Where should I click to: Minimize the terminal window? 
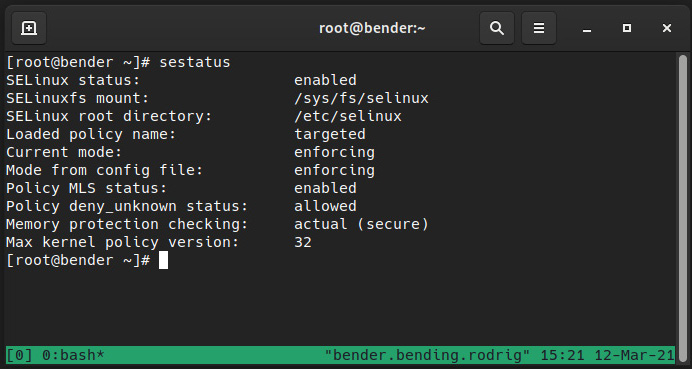click(x=587, y=29)
